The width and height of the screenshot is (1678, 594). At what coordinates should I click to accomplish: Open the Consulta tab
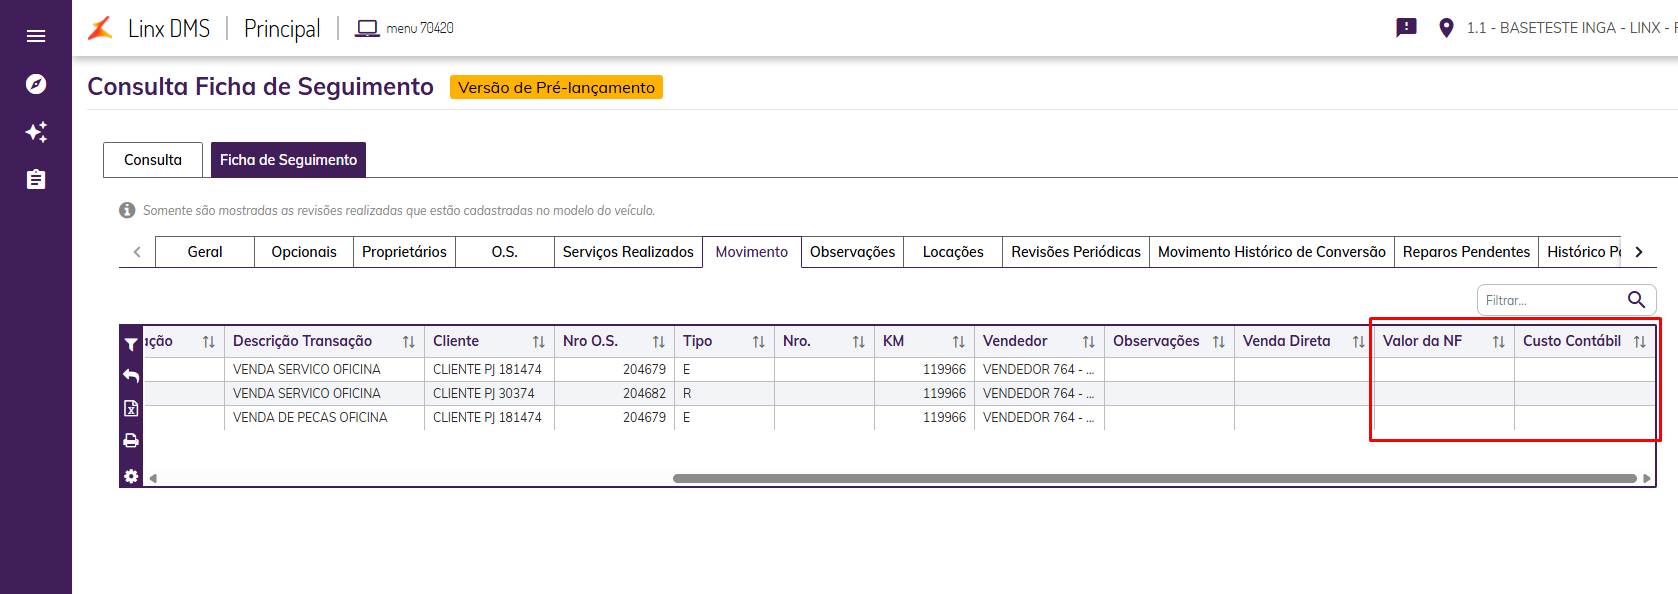click(153, 160)
